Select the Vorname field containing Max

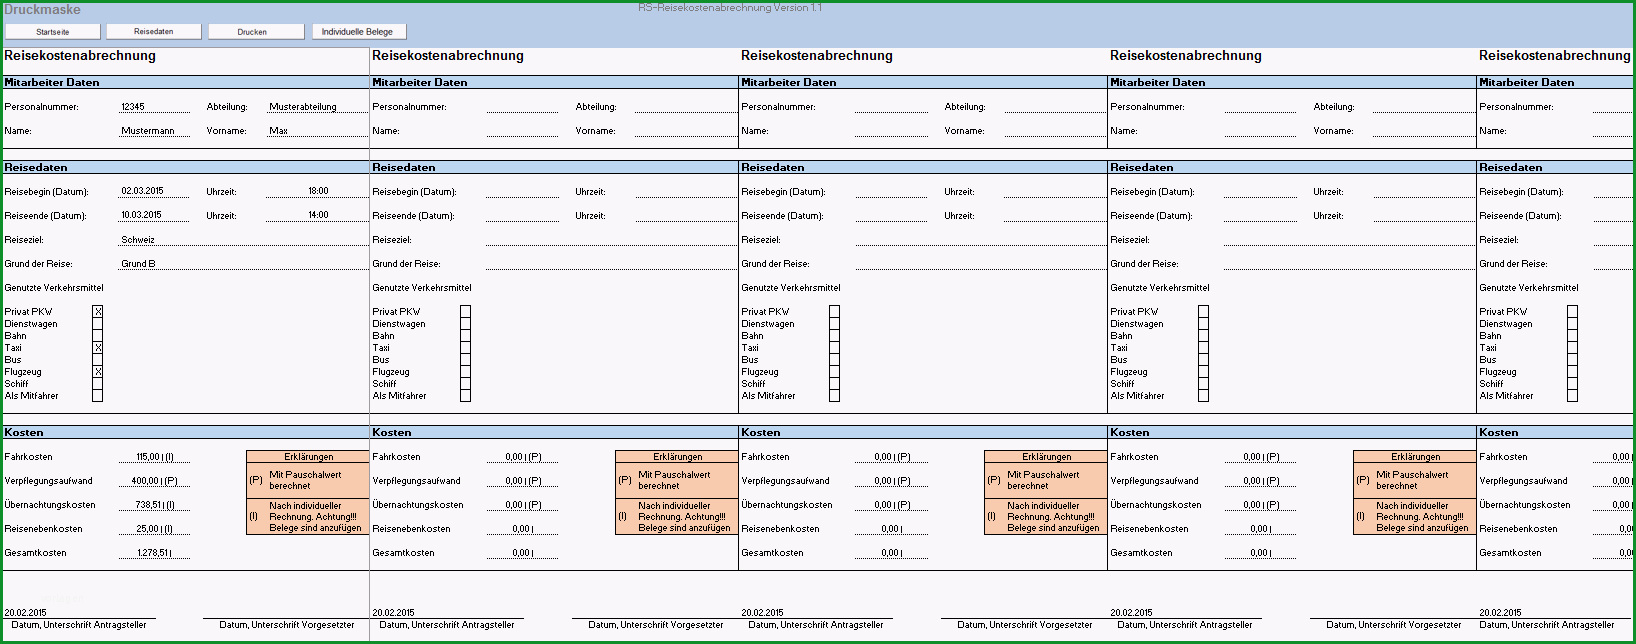pos(317,130)
